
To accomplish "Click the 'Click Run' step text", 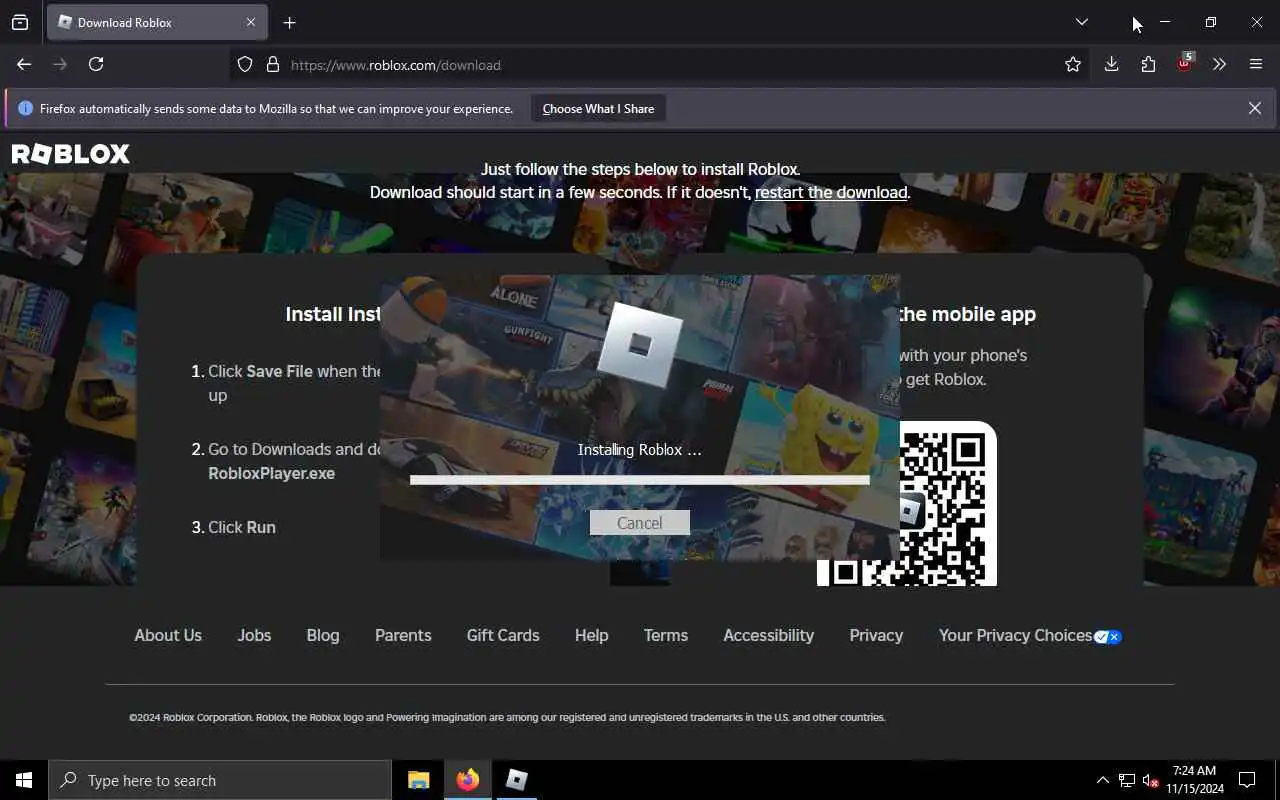I will click(x=241, y=527).
